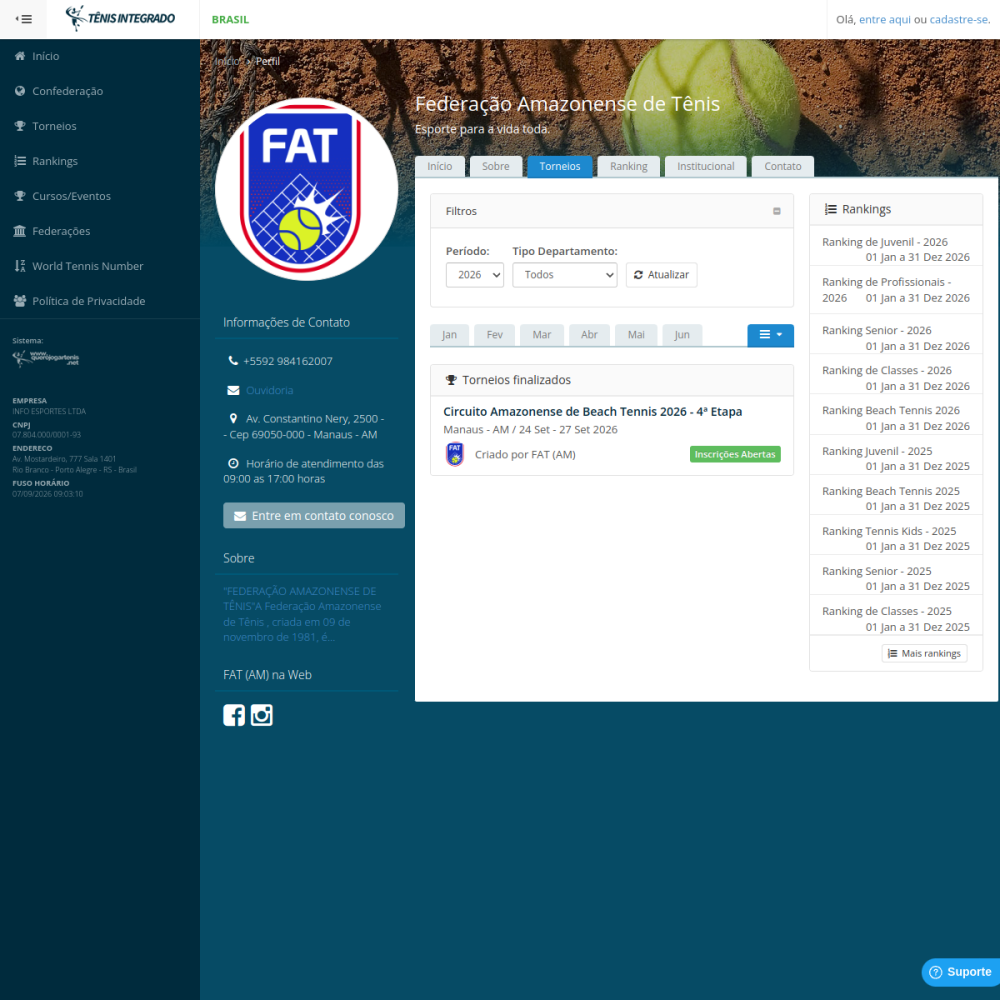Open the FAT Instagram page icon

tap(261, 715)
